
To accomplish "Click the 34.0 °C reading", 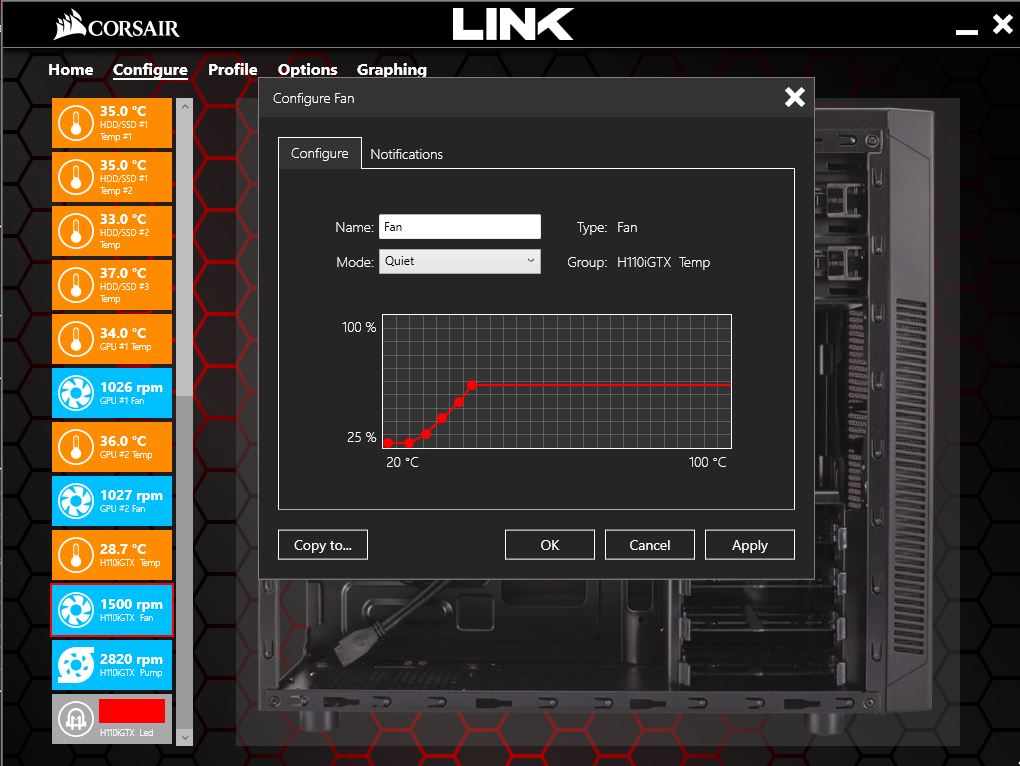I will [123, 333].
